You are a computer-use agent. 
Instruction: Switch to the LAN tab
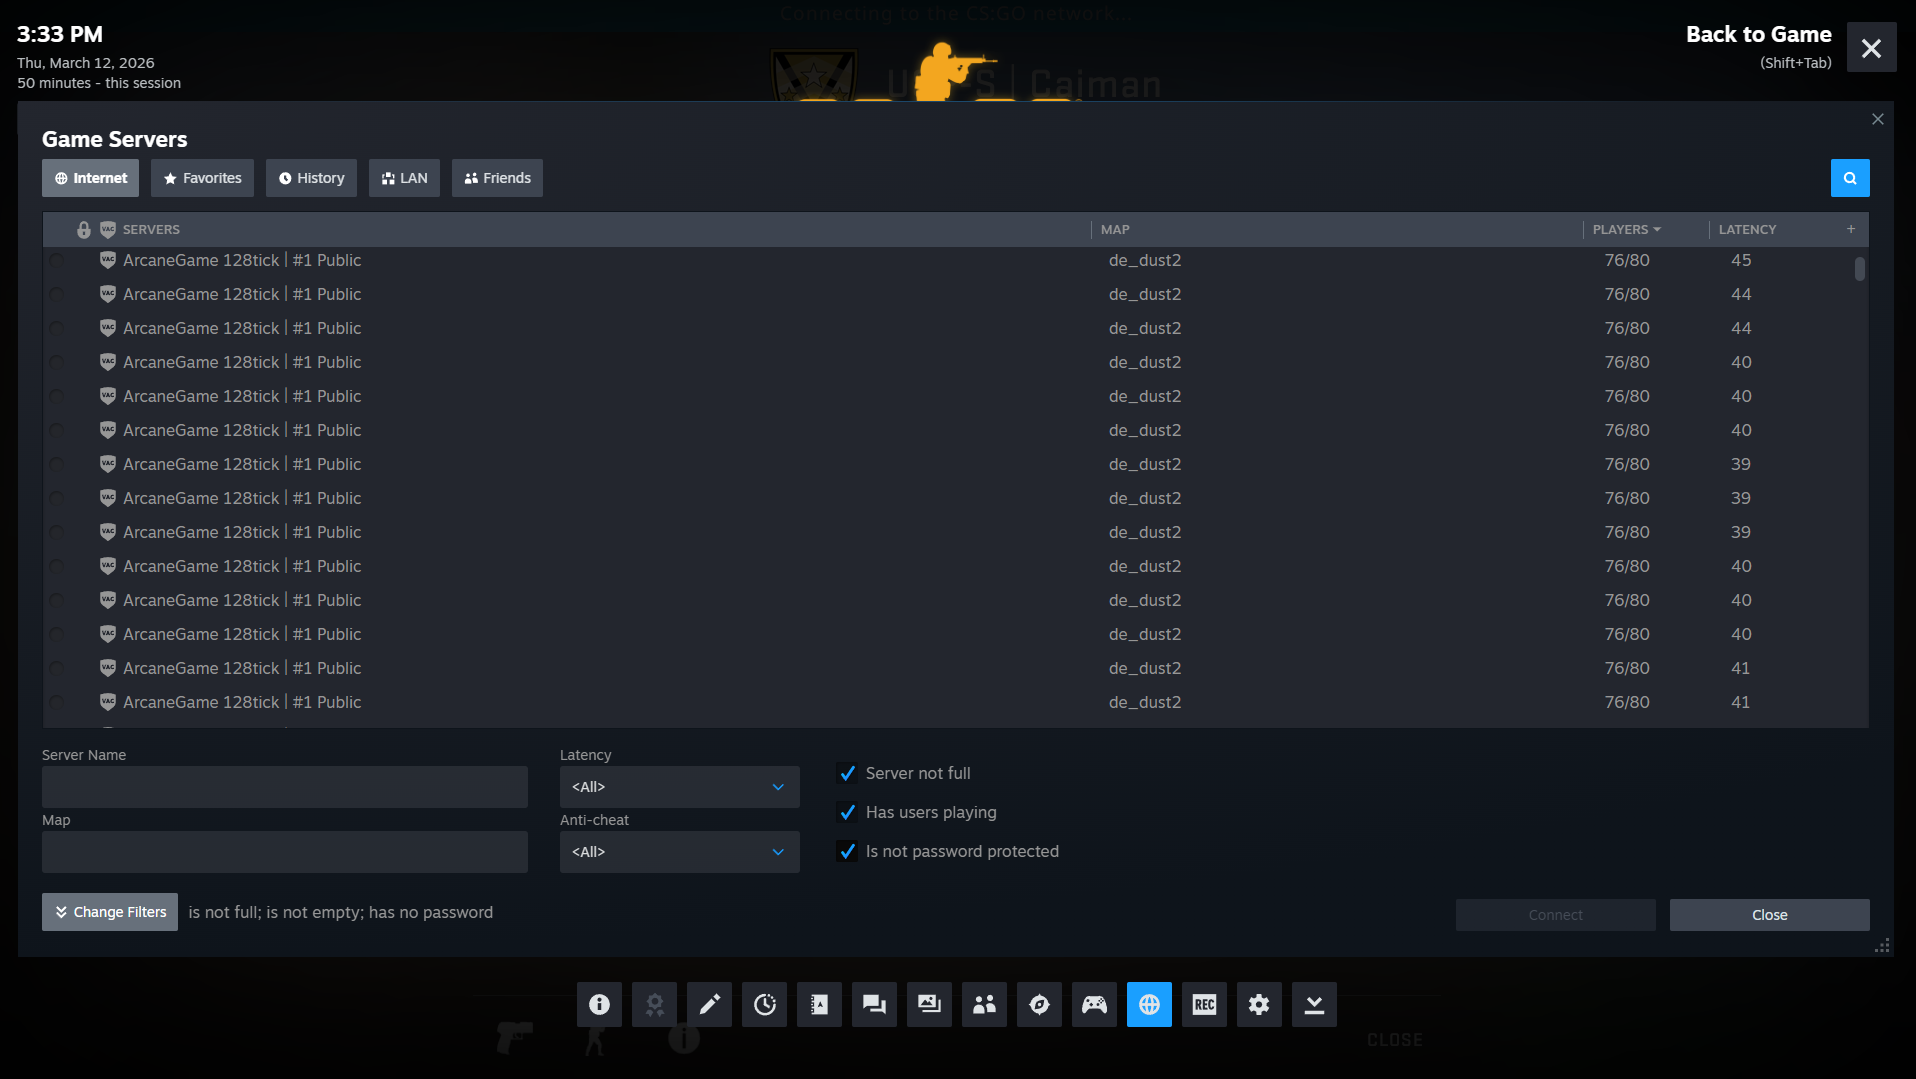tap(404, 178)
